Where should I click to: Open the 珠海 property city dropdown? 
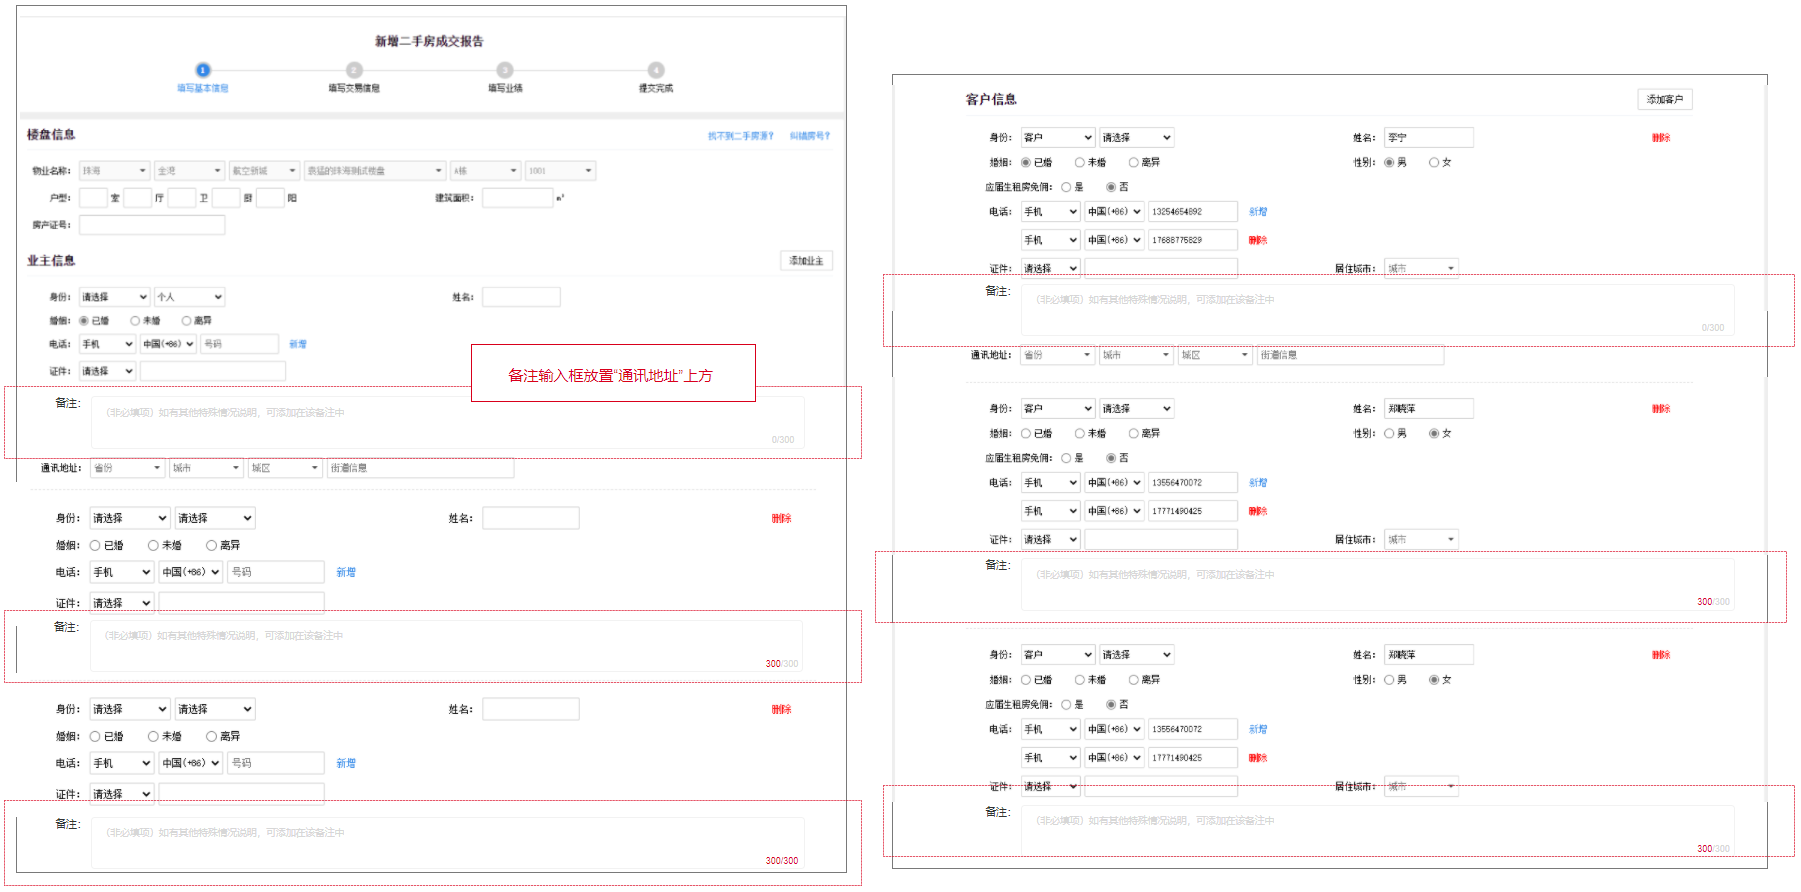[114, 171]
